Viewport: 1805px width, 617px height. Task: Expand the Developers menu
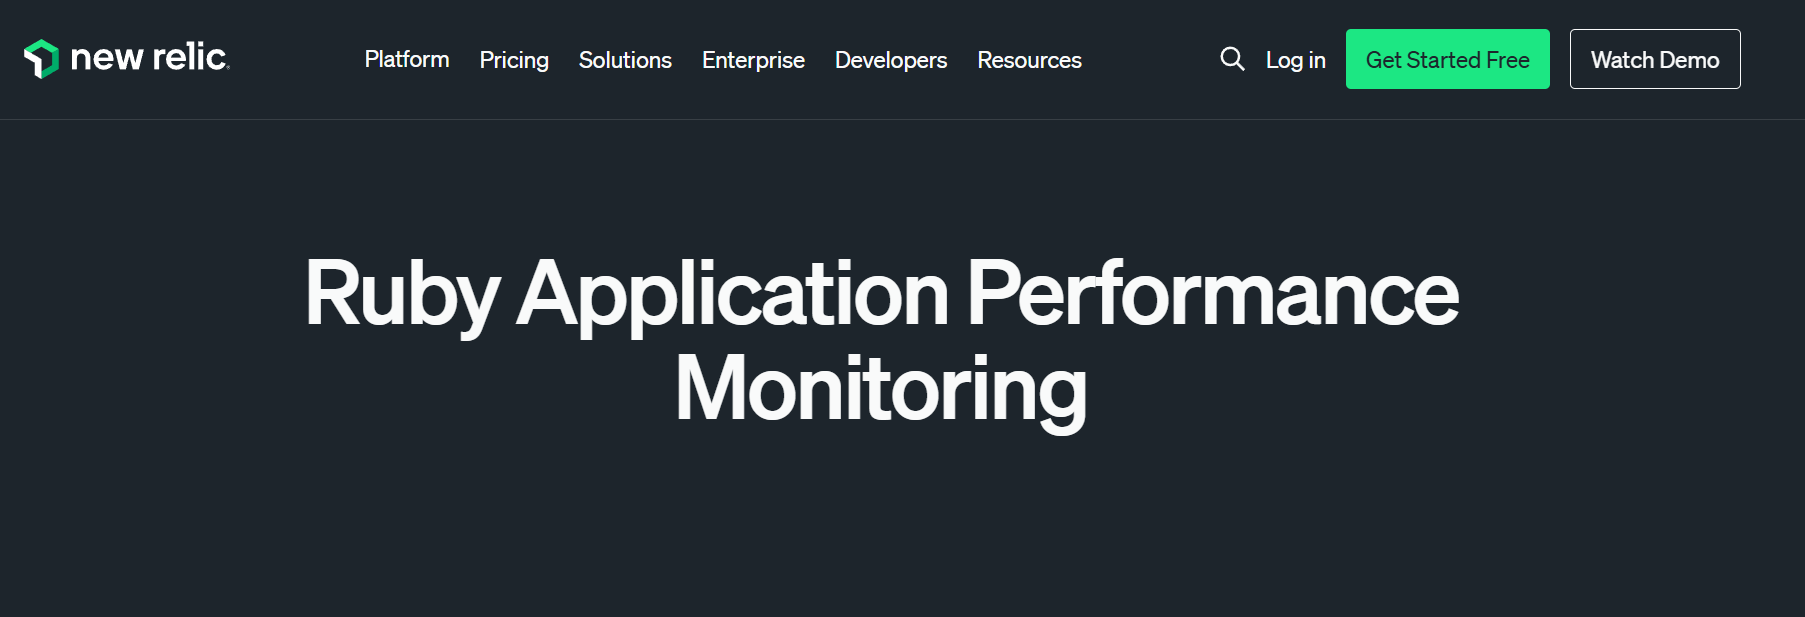890,60
